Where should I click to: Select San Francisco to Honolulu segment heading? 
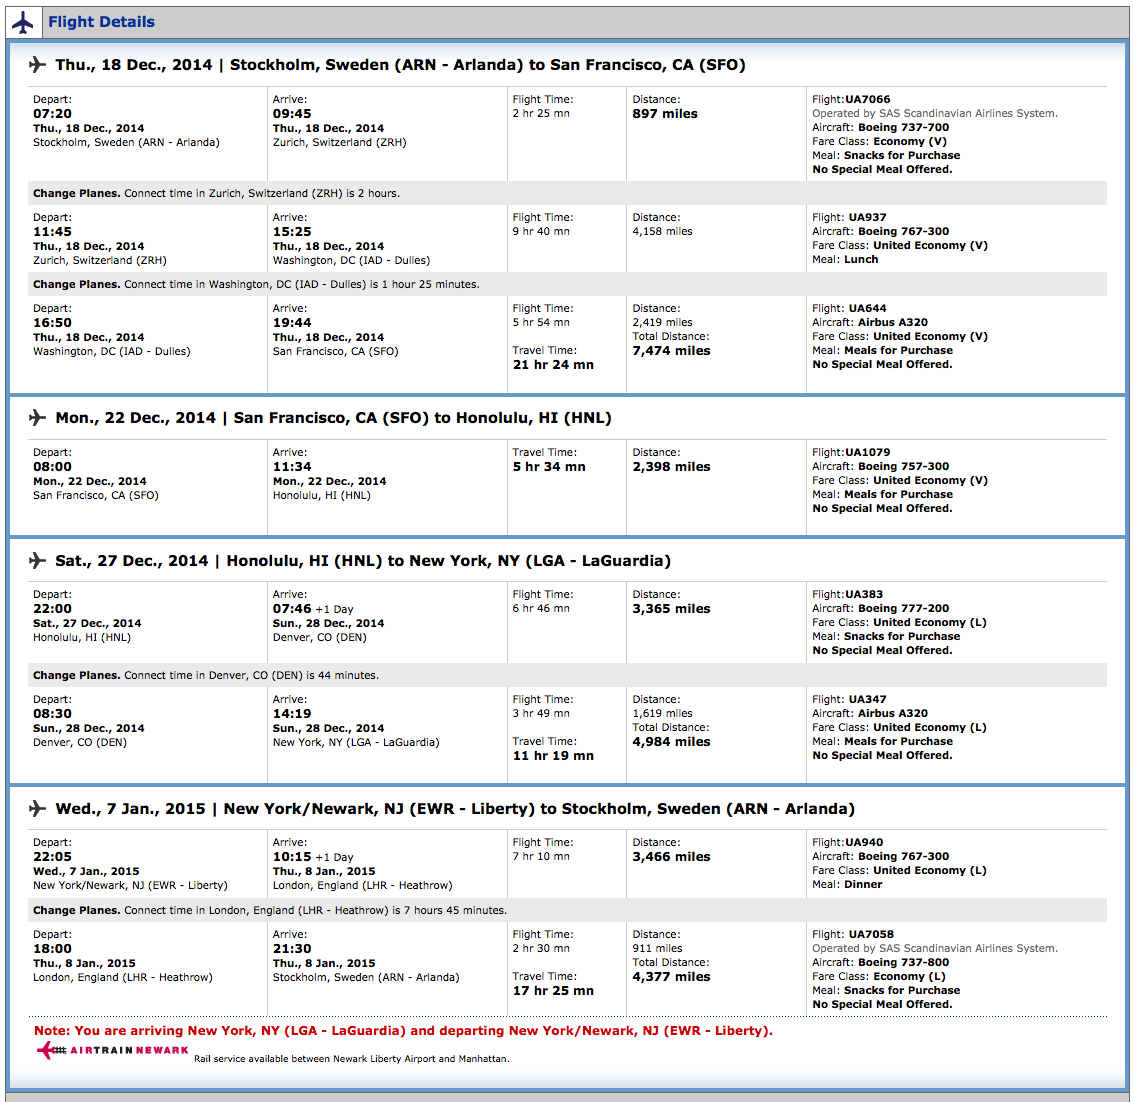pyautogui.click(x=333, y=418)
